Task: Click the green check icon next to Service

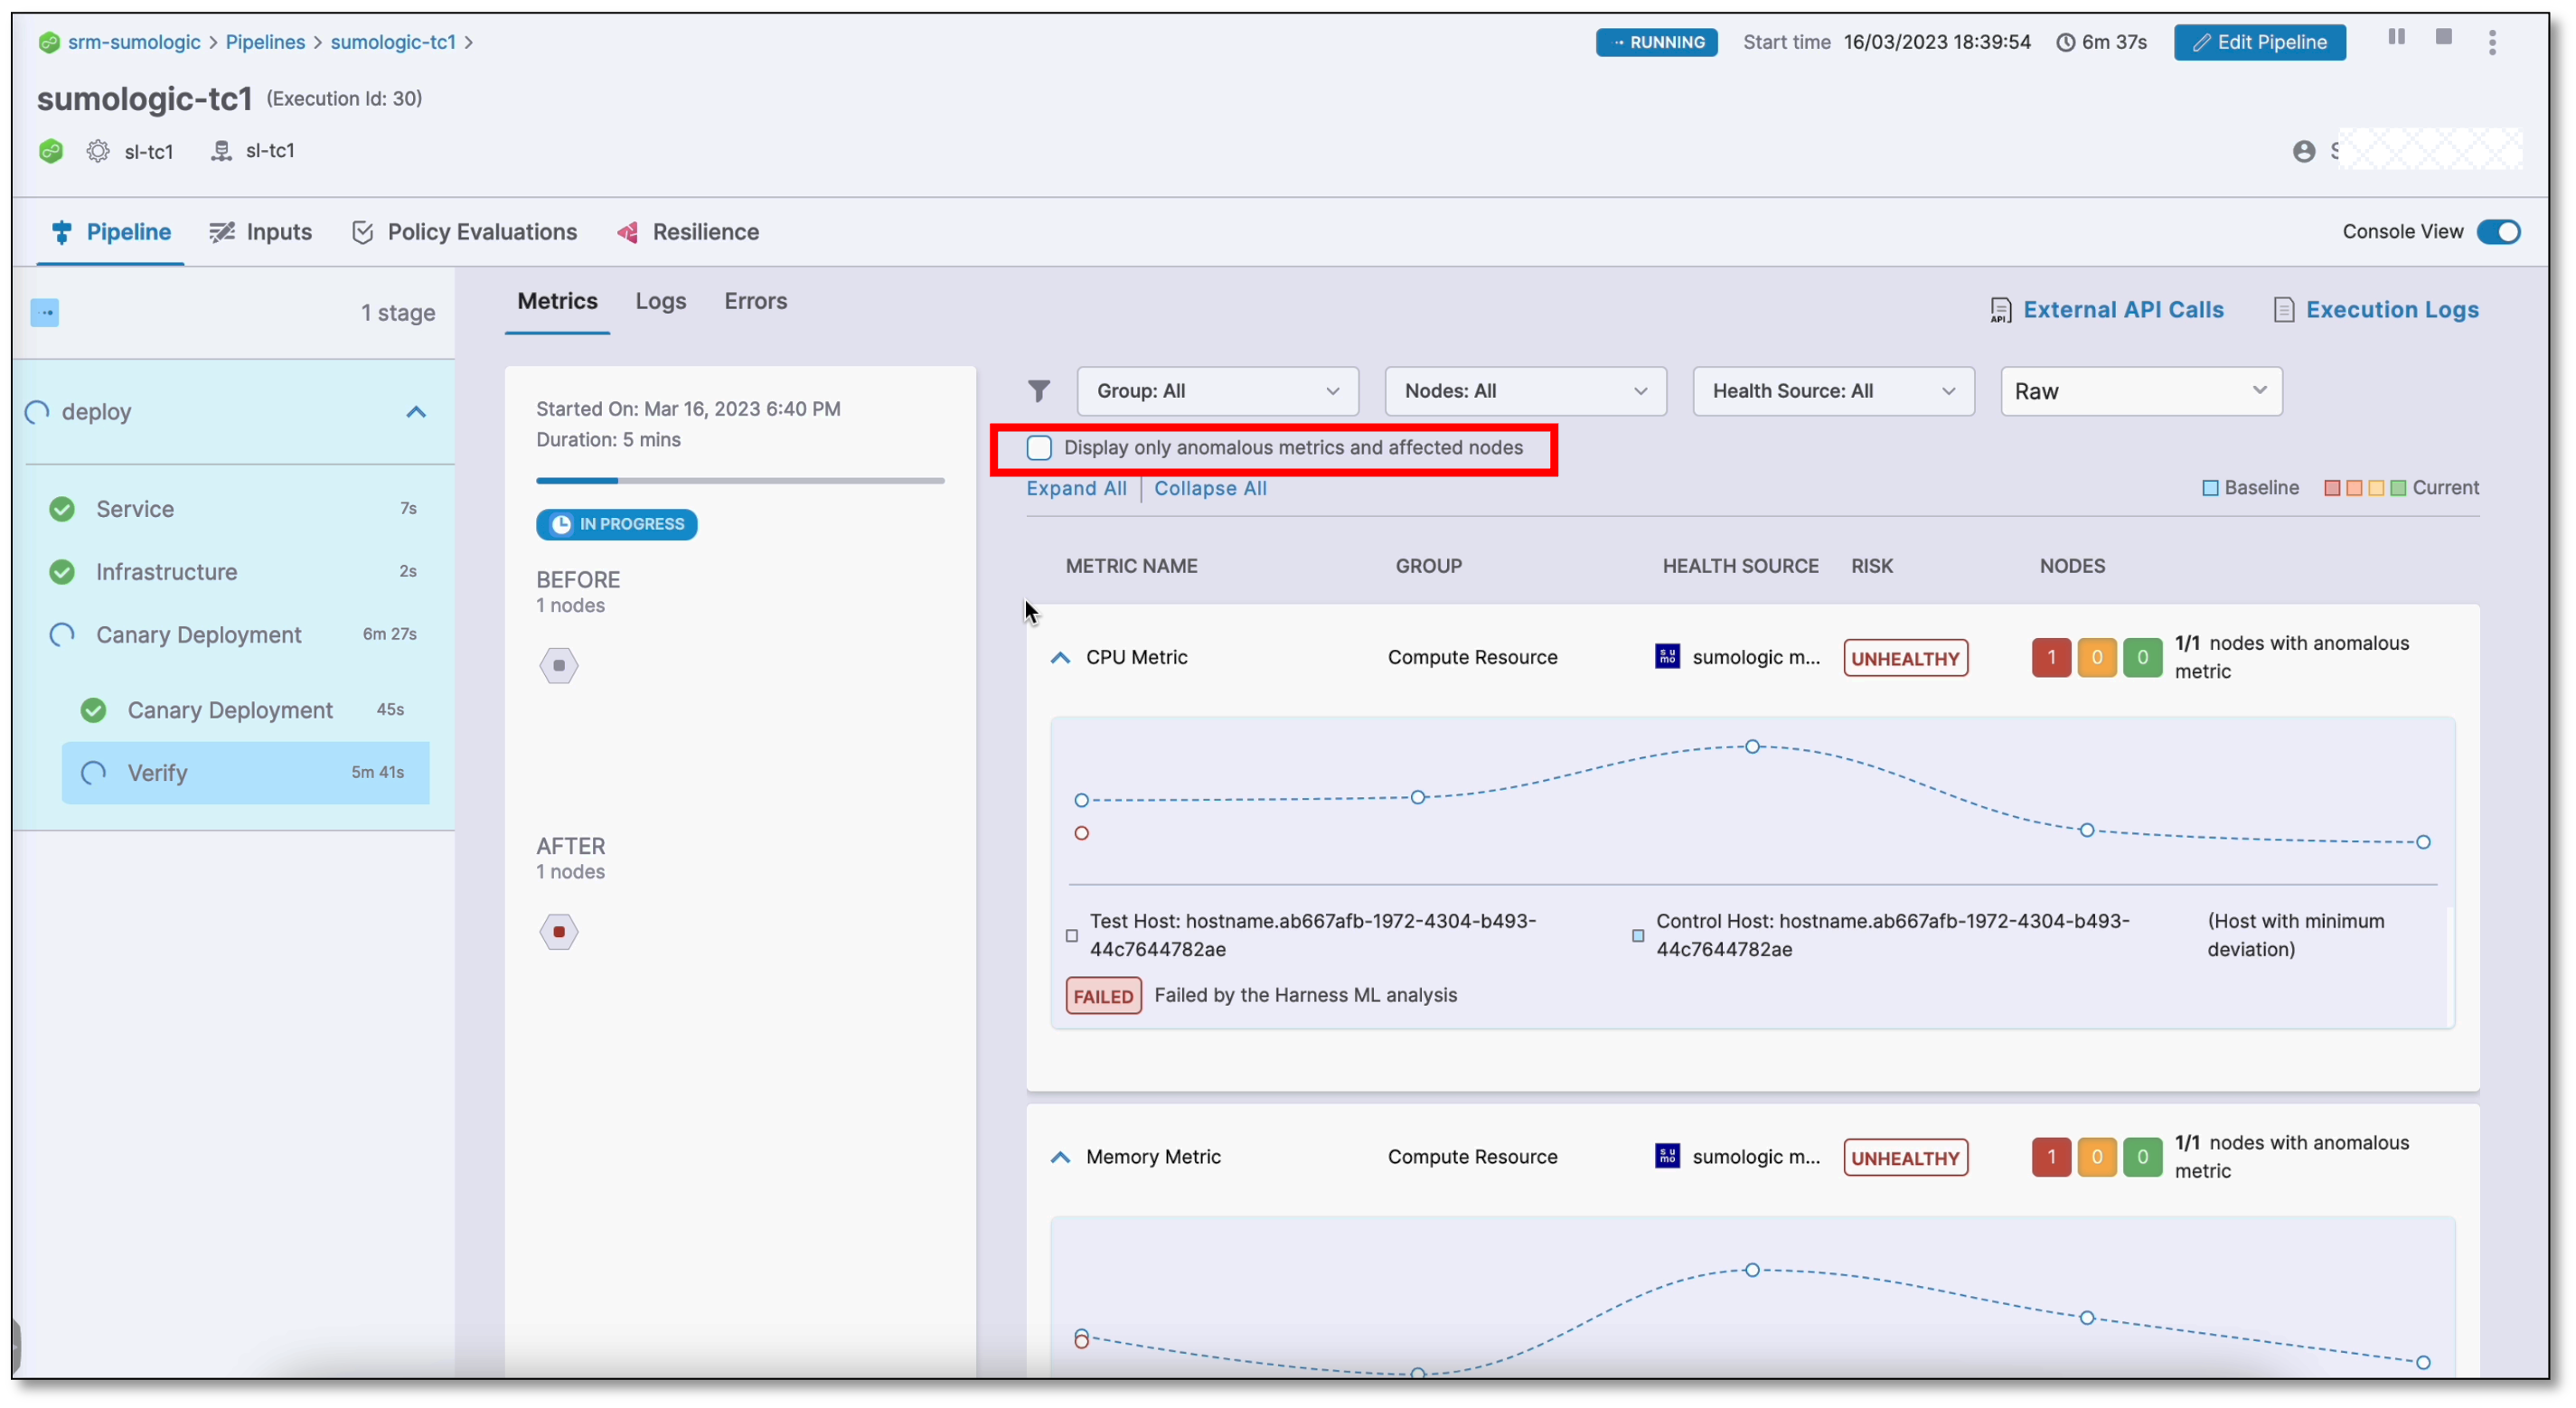Action: click(x=62, y=509)
